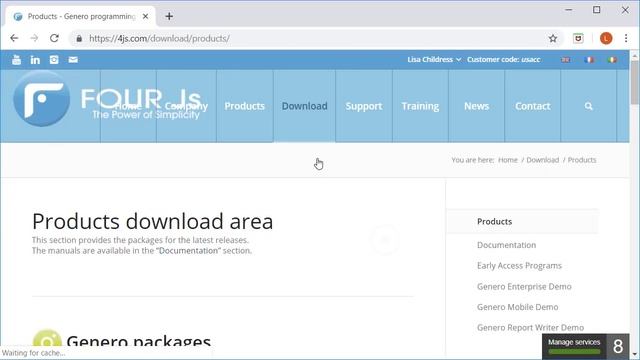Click the Manage services button
The image size is (640, 360).
click(574, 347)
